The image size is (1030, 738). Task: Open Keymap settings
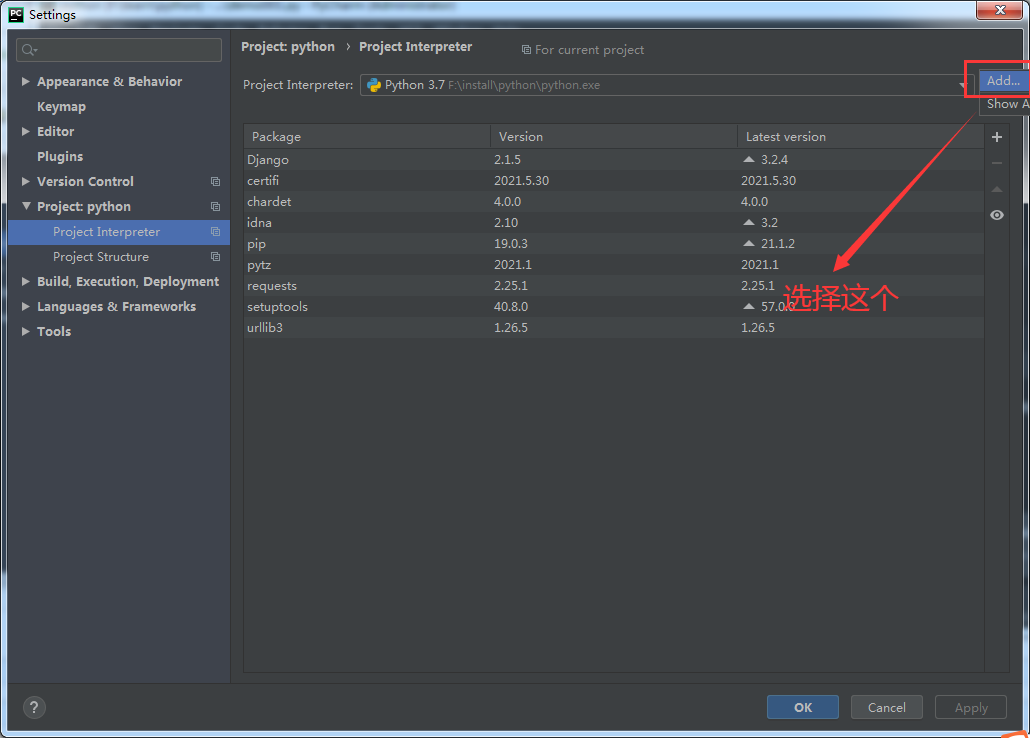(61, 106)
